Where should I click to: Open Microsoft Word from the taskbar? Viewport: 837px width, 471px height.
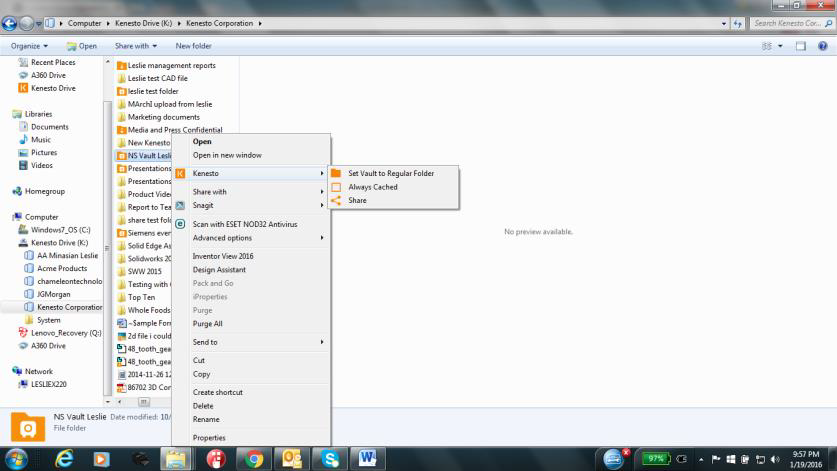click(x=367, y=459)
